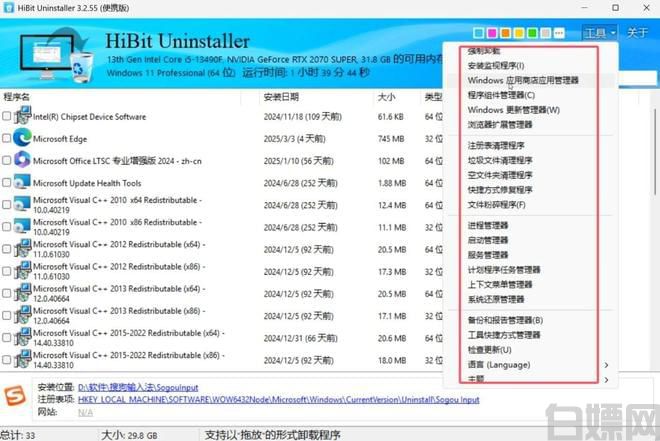The image size is (660, 441).
Task: Click the Visual C++ 2015-2022 (x64) icon
Action: click(22, 337)
